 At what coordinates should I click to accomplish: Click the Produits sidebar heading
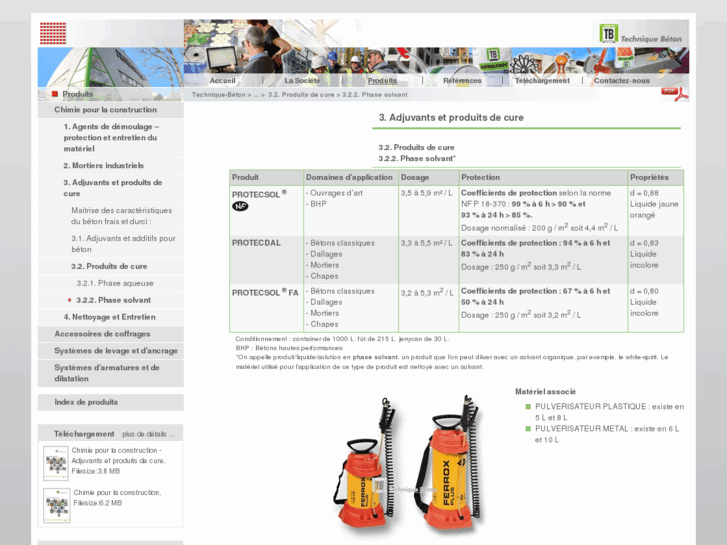click(77, 94)
